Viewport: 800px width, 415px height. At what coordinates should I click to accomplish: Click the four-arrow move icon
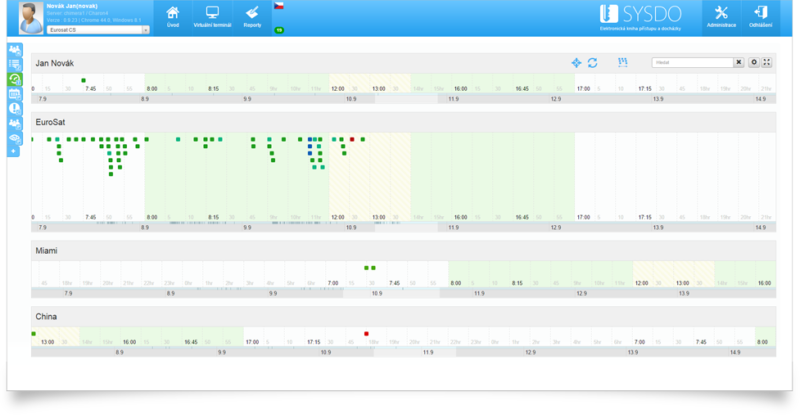click(x=576, y=63)
